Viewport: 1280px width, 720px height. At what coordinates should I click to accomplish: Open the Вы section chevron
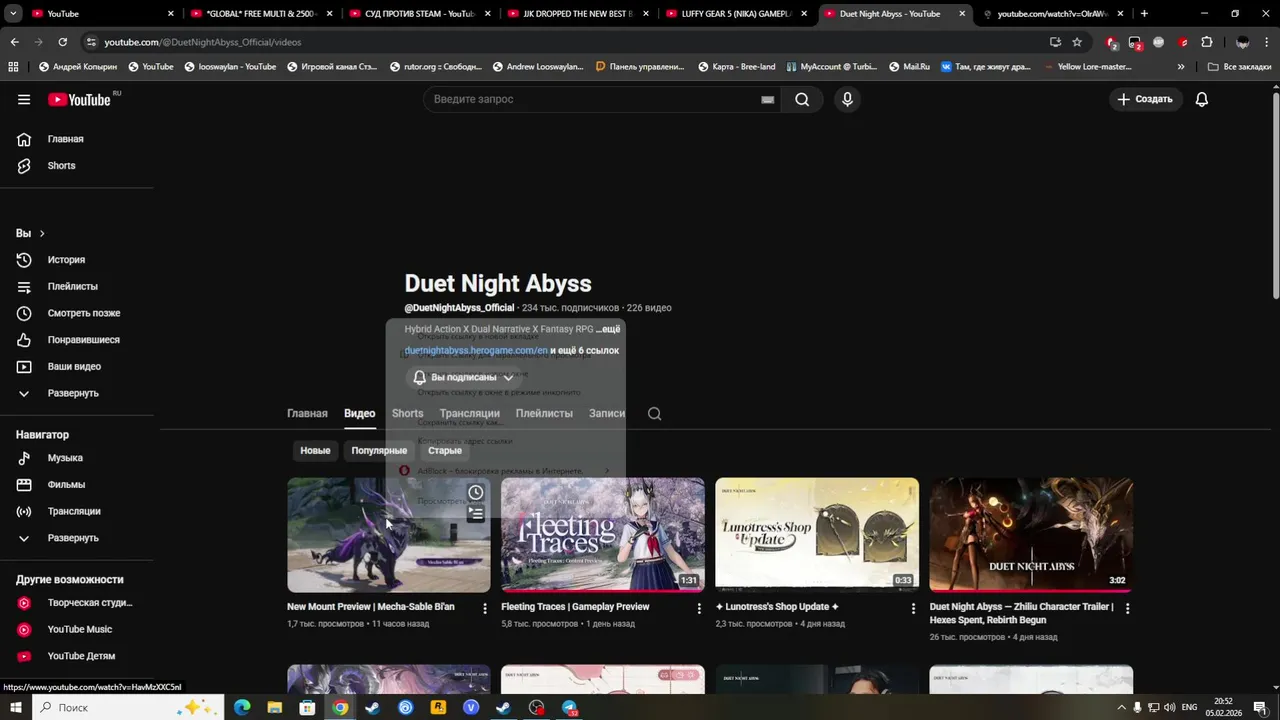click(x=41, y=233)
